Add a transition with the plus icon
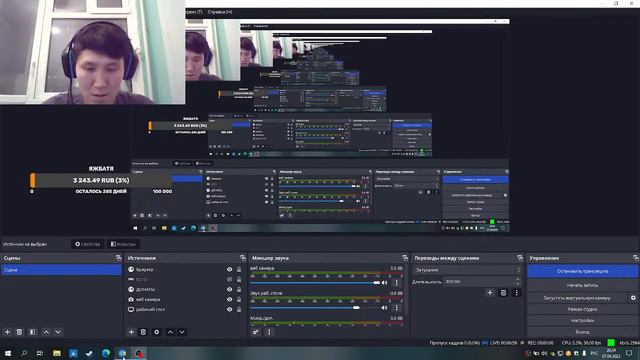640x360 pixels. [490, 293]
